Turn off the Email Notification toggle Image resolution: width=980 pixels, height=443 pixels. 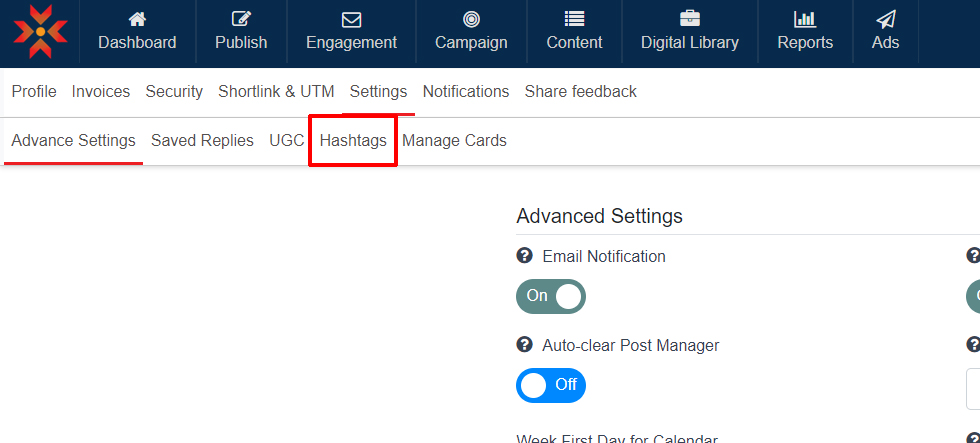(551, 296)
